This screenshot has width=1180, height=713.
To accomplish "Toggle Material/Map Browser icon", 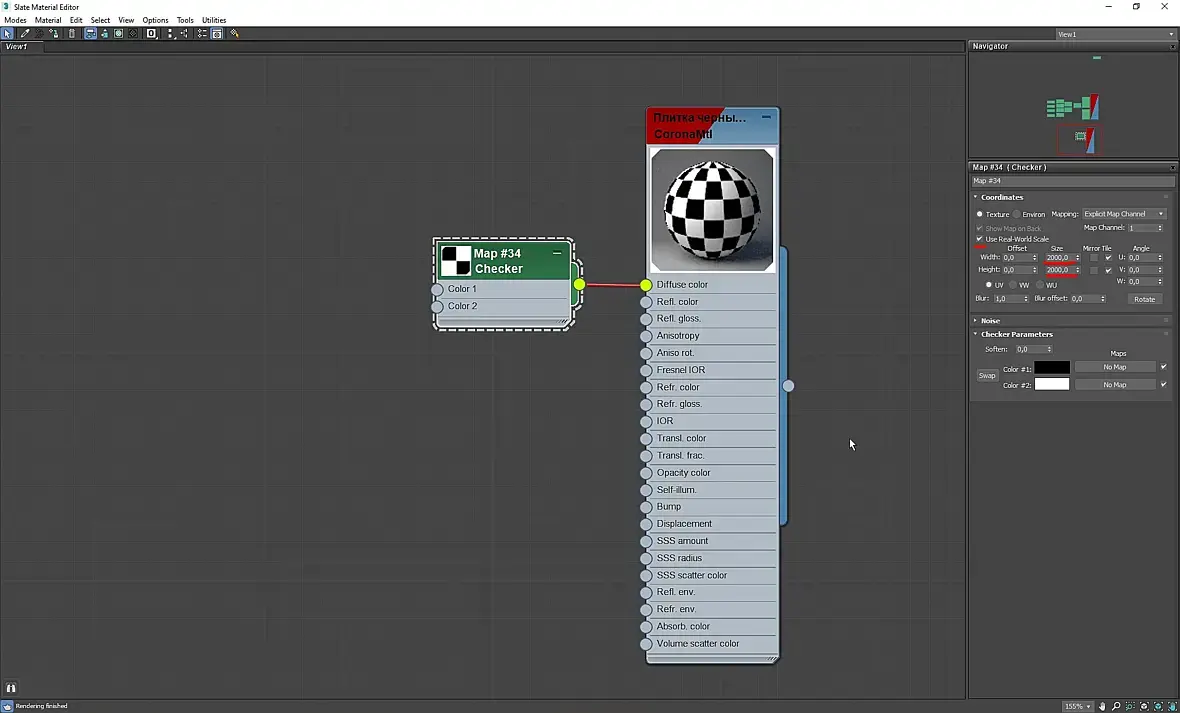I will 202,33.
